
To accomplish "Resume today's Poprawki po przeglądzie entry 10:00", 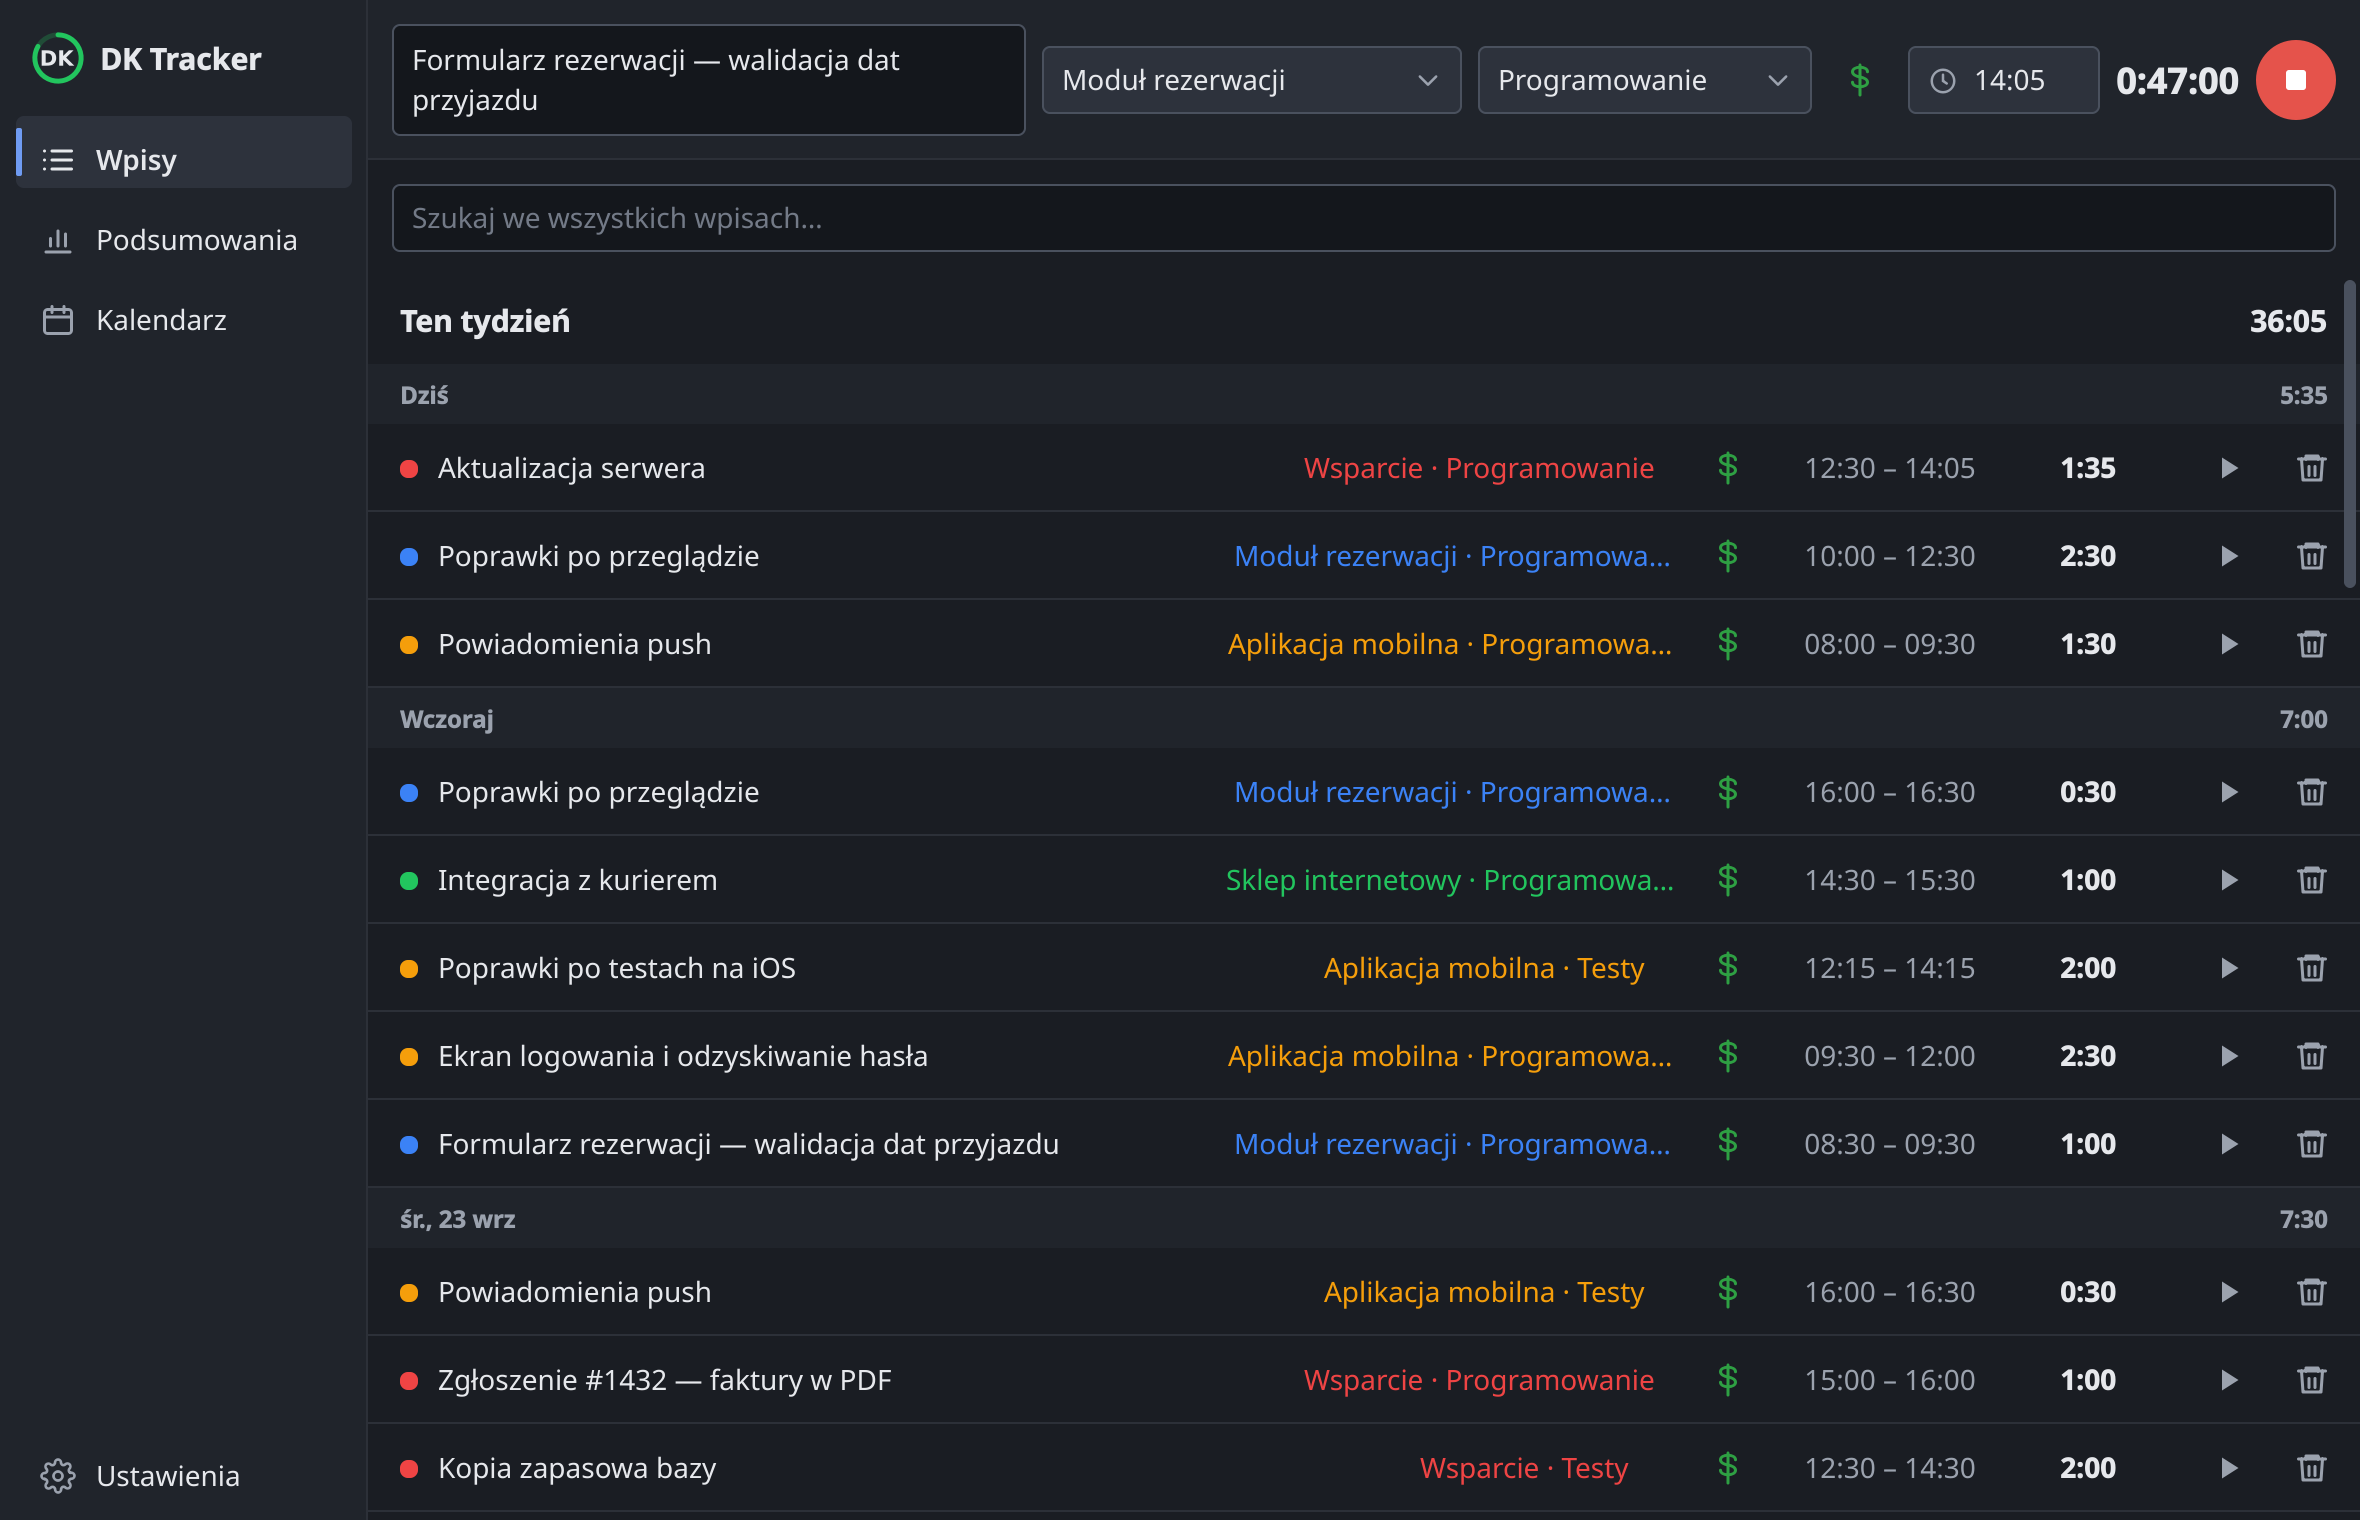I will pyautogui.click(x=2229, y=556).
